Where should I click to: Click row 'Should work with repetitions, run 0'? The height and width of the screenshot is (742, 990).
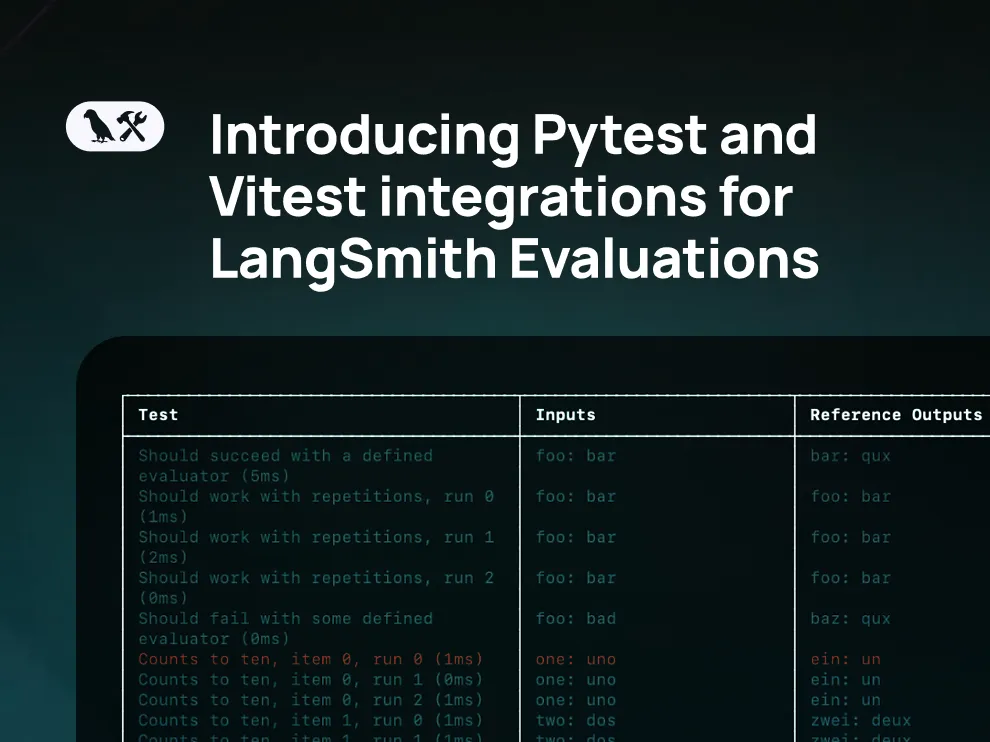coord(316,506)
